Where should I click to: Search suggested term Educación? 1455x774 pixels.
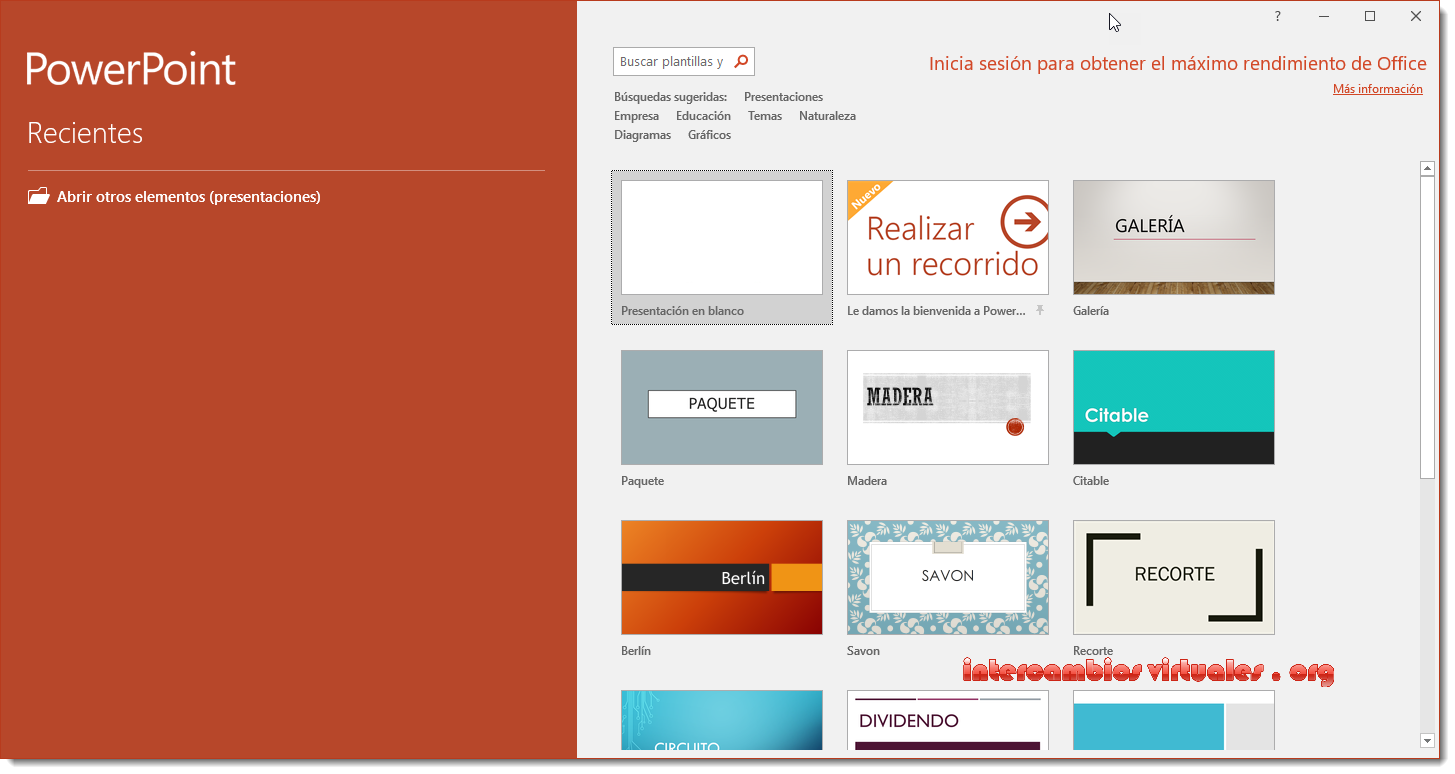tap(703, 116)
